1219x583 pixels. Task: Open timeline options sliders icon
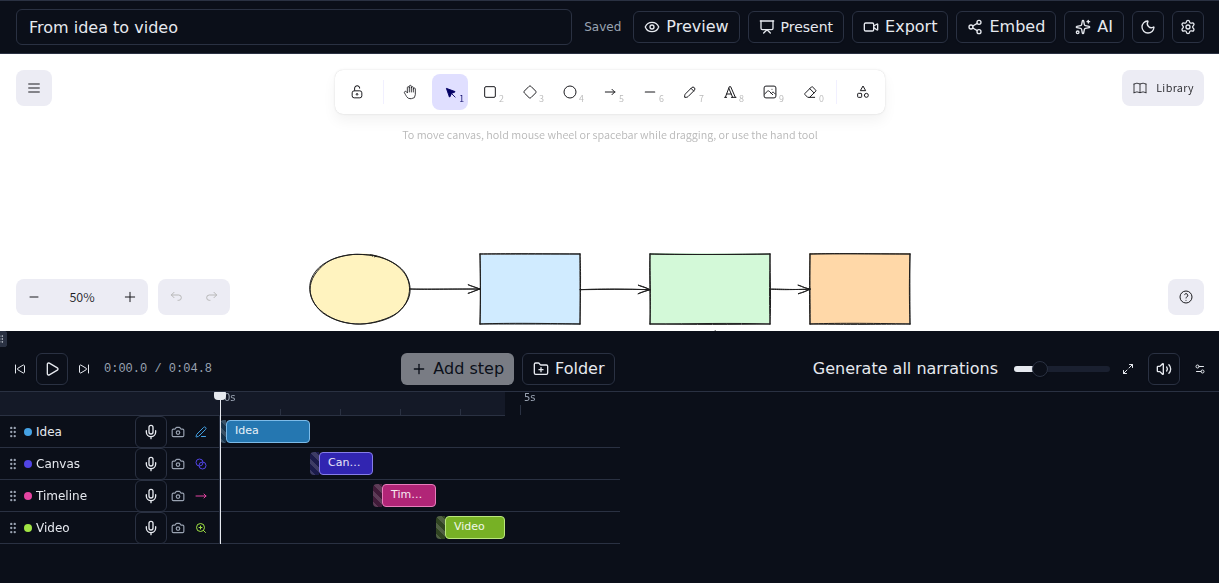[1200, 369]
